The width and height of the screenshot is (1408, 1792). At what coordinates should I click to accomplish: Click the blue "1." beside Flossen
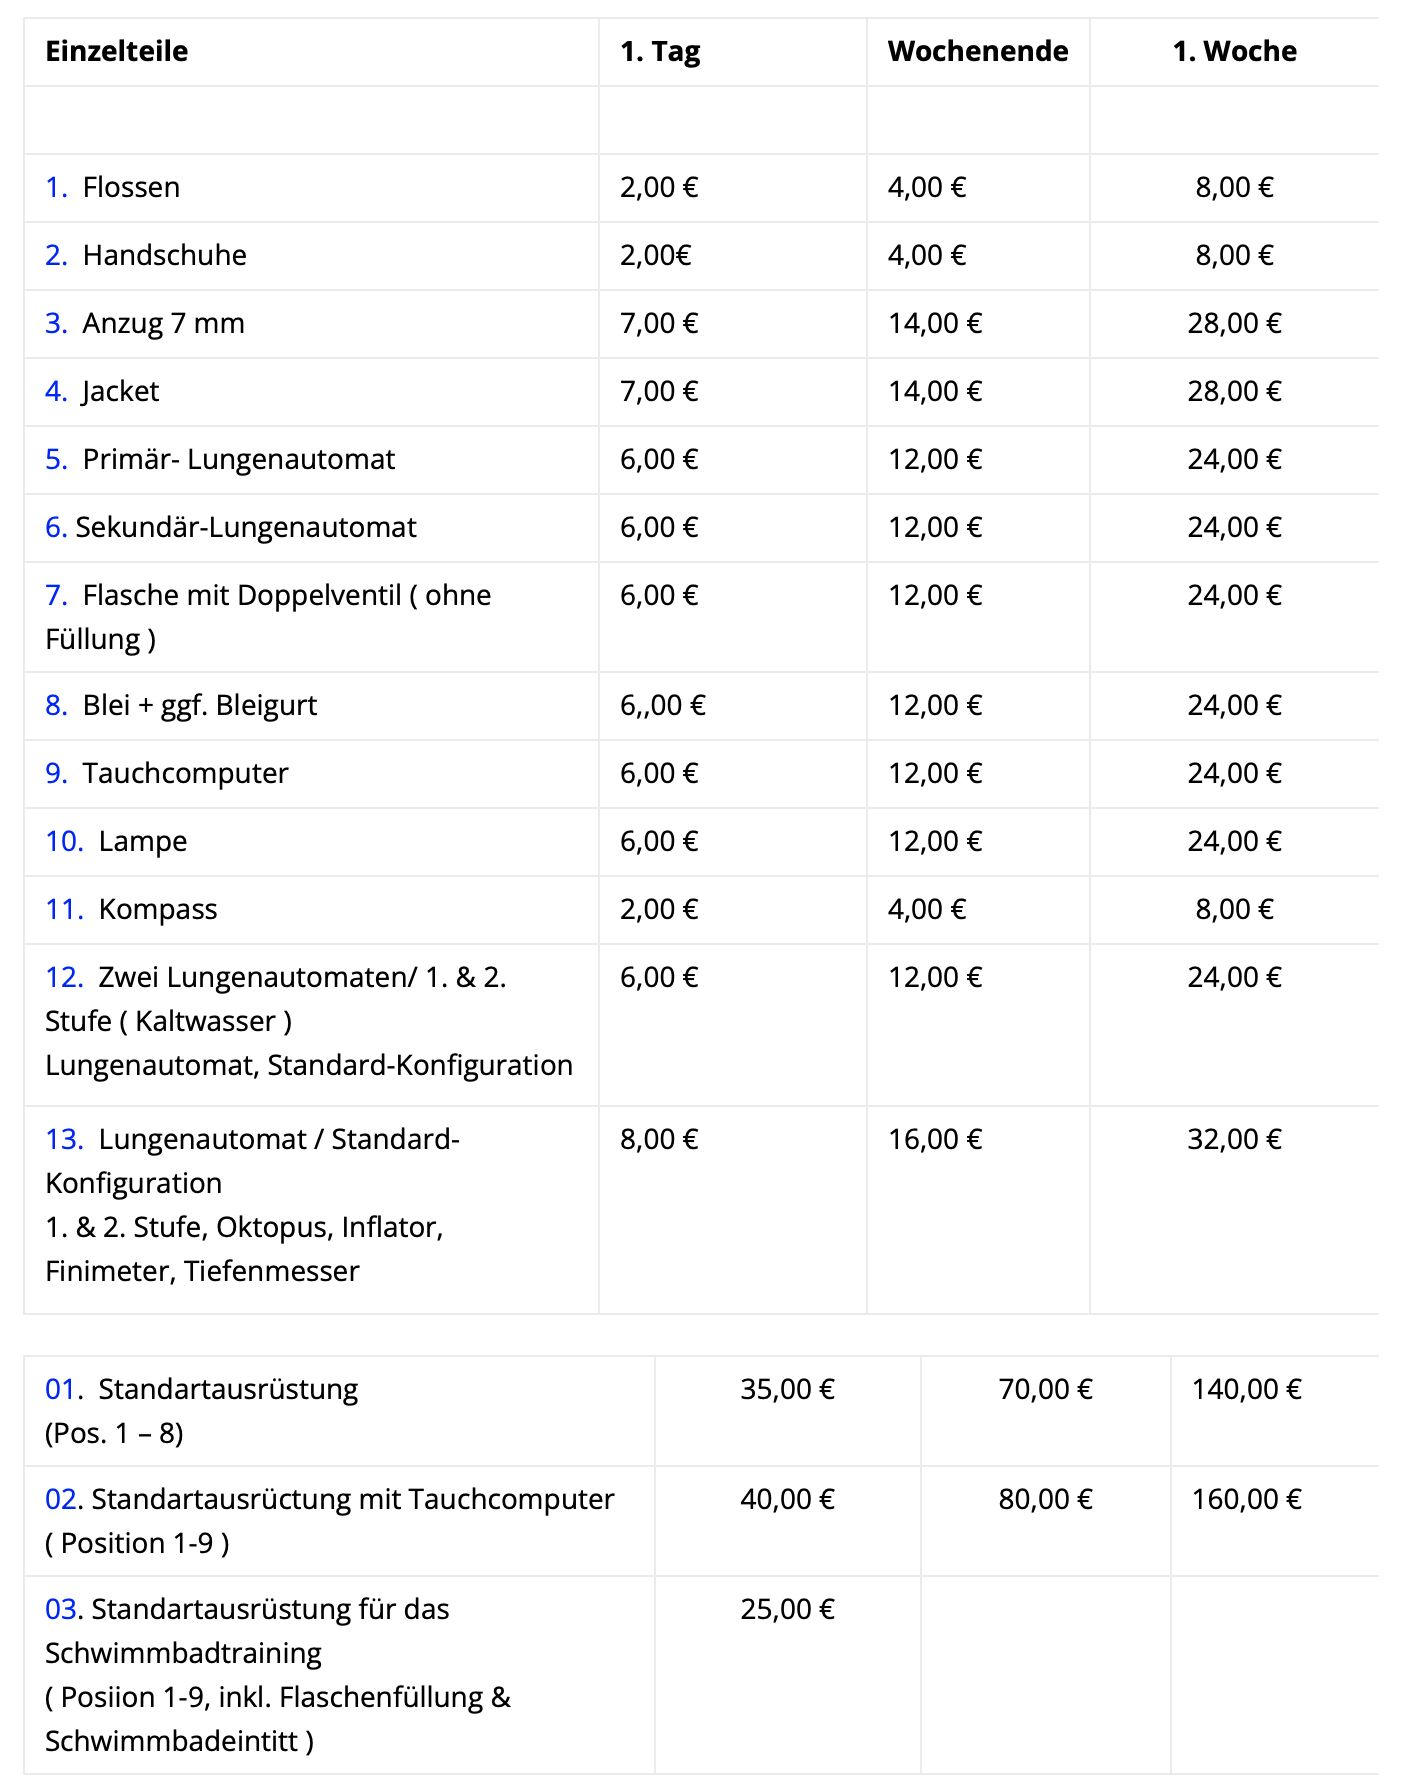tap(56, 188)
